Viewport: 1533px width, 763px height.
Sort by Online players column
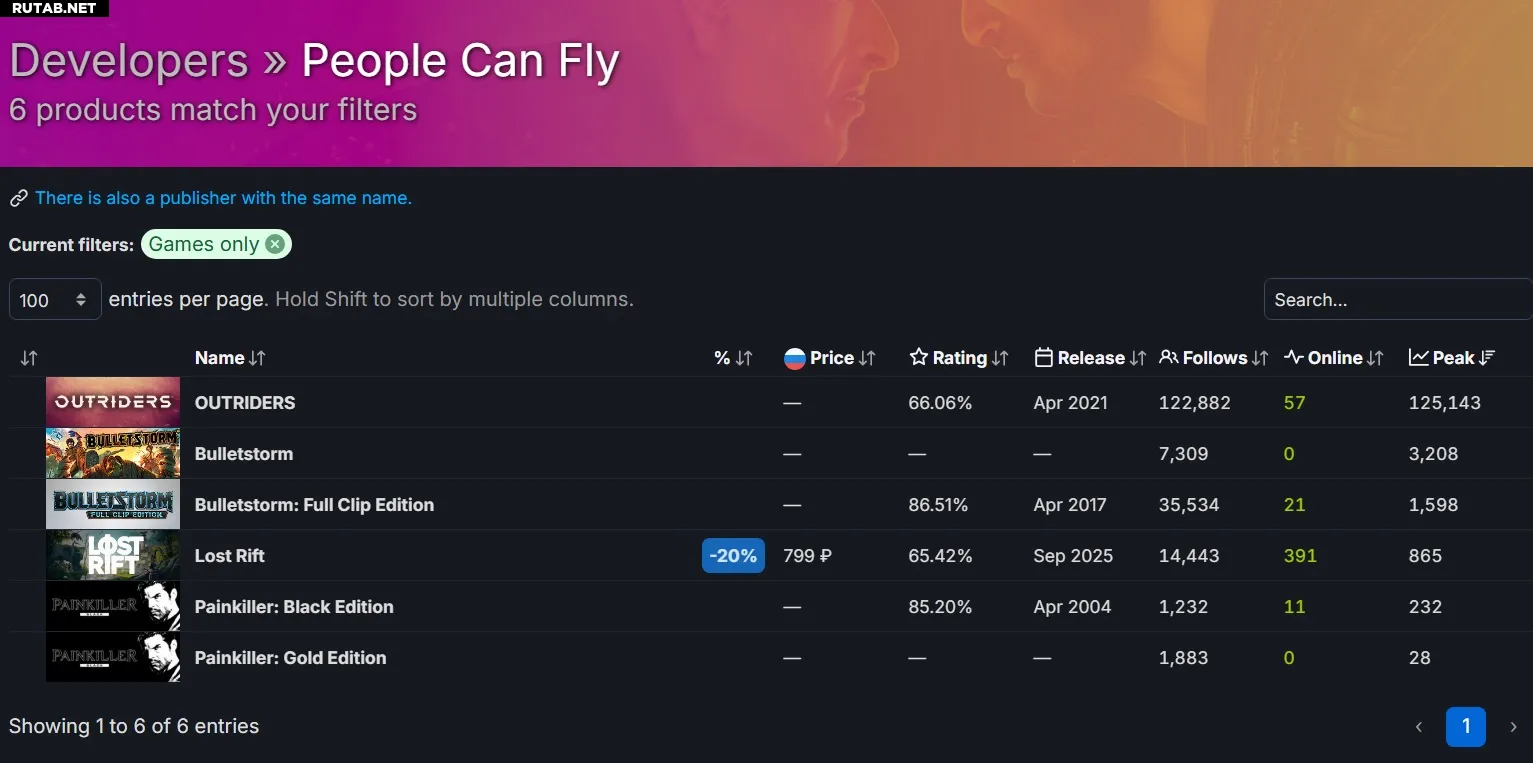1334,358
